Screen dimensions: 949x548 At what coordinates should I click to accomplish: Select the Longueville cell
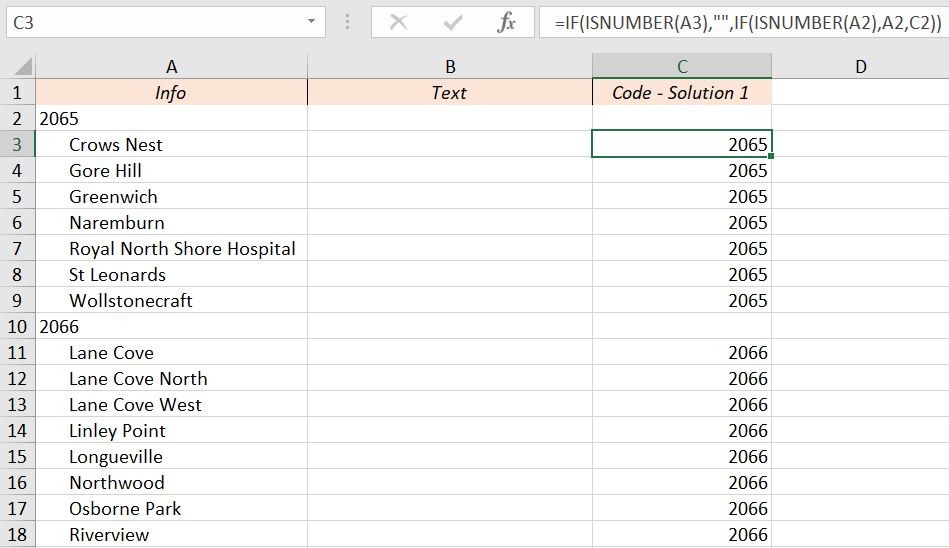(x=171, y=457)
